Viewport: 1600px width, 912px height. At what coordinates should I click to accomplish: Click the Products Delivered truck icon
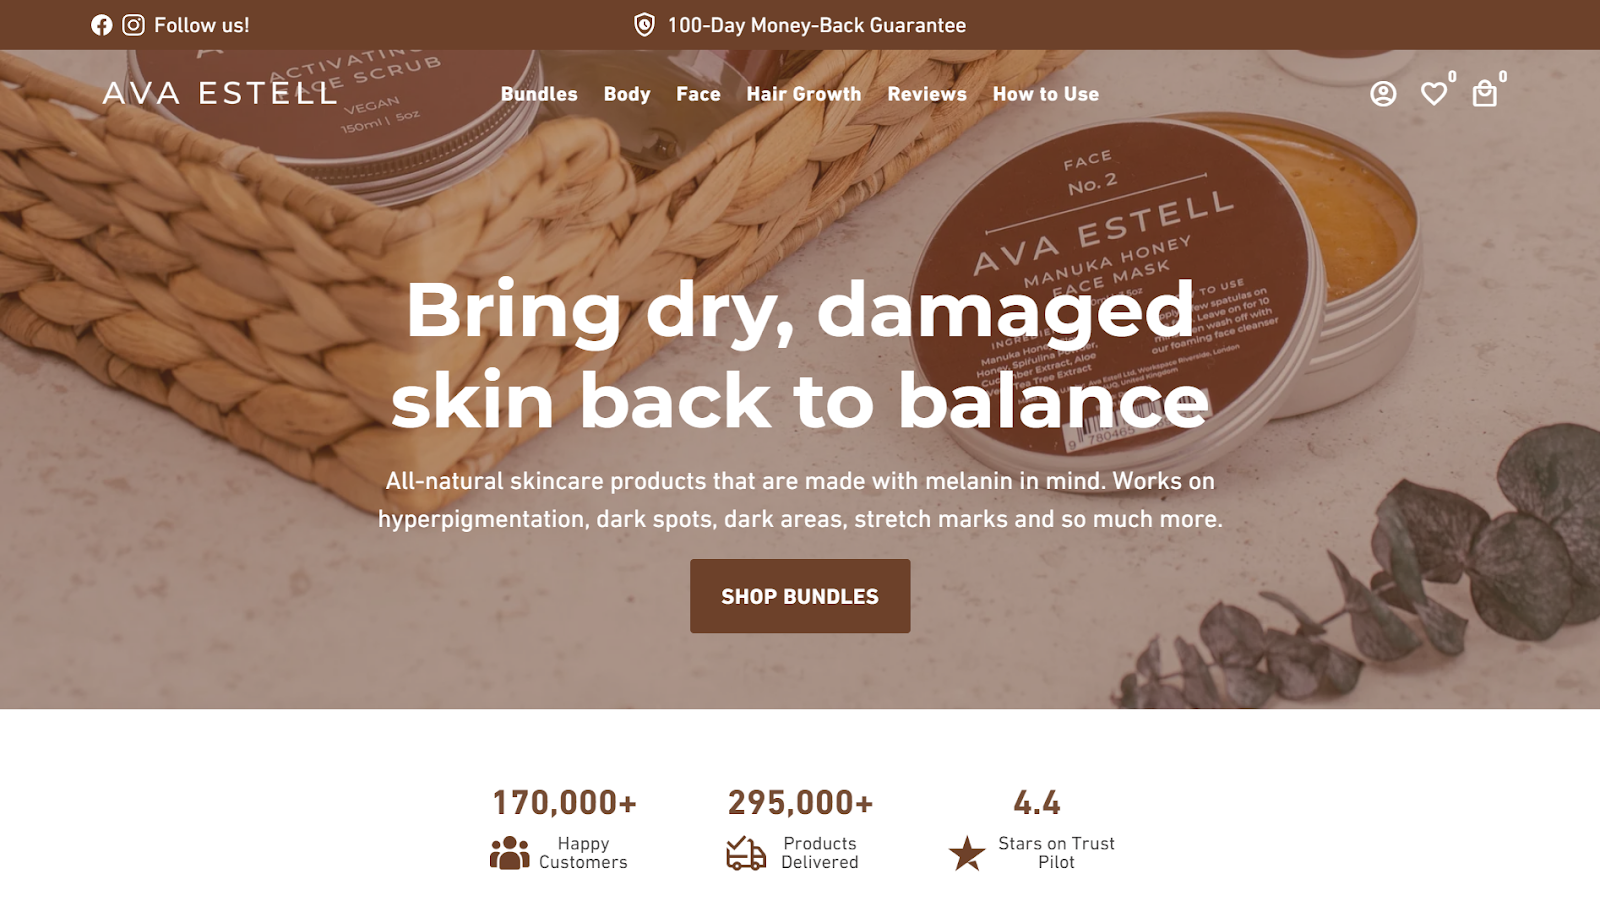[x=746, y=853]
